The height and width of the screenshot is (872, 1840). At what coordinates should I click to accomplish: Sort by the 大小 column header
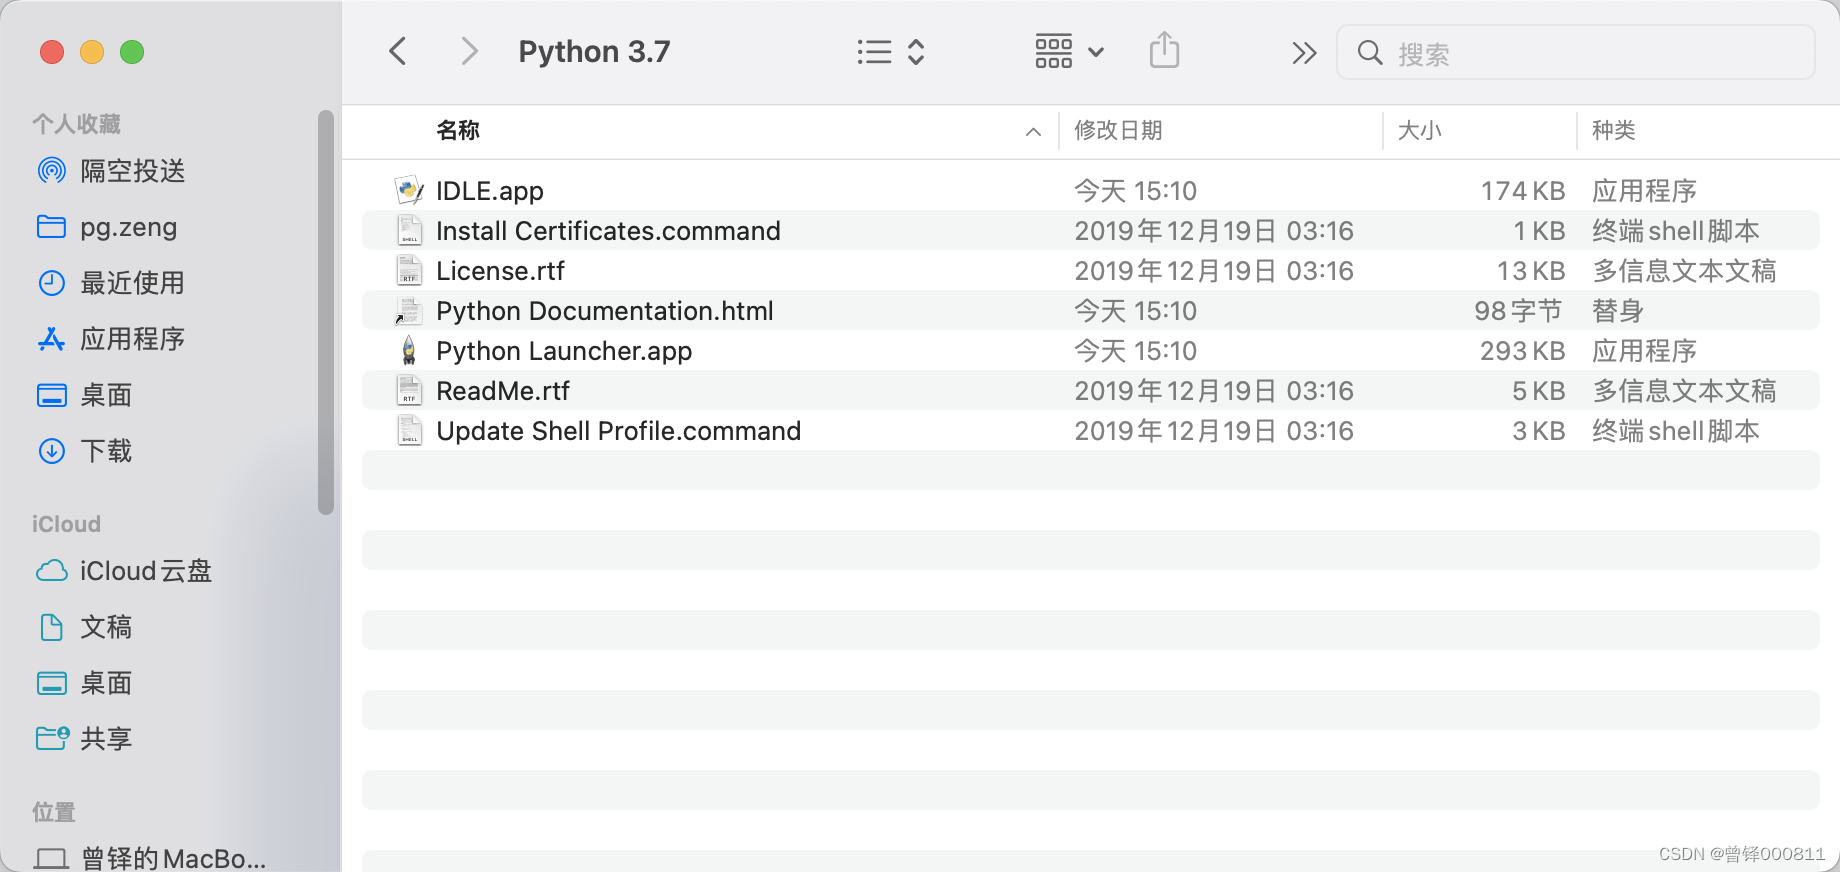pos(1419,130)
